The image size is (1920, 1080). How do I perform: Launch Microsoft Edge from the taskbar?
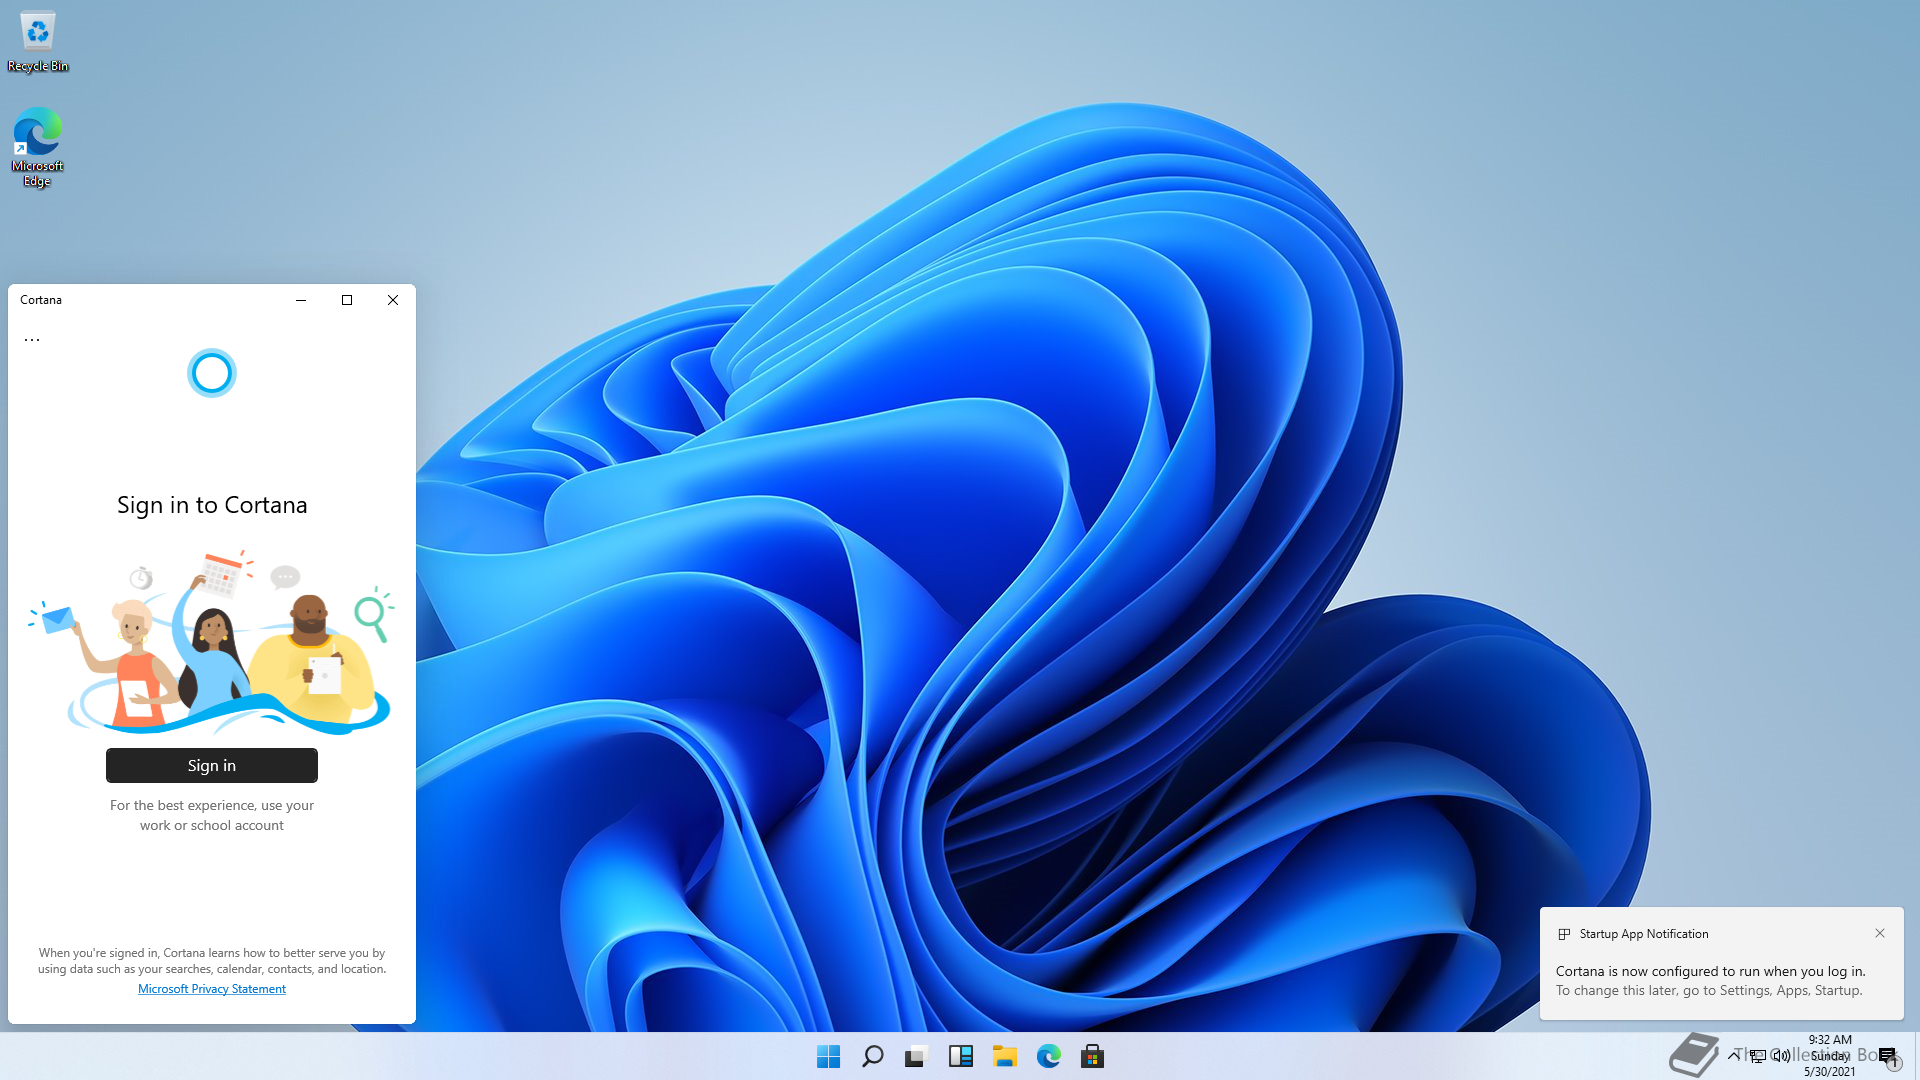tap(1049, 1056)
